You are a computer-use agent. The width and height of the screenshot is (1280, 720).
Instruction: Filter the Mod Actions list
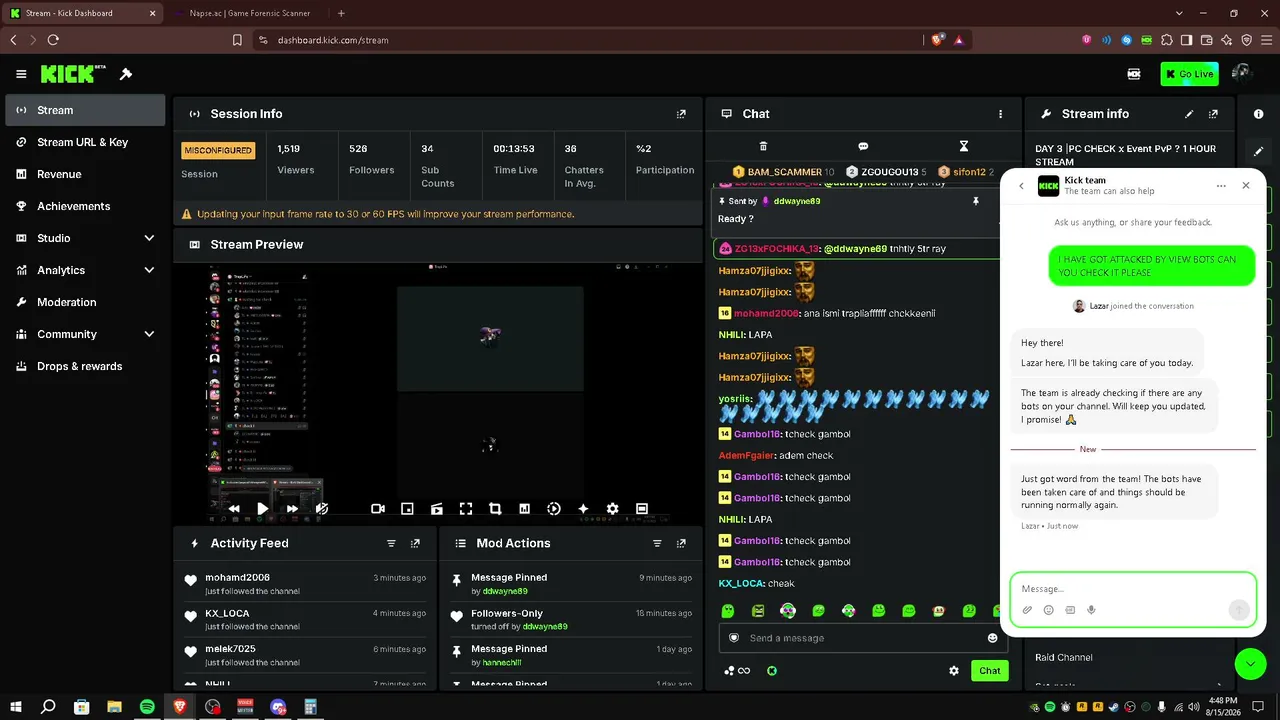pos(657,543)
